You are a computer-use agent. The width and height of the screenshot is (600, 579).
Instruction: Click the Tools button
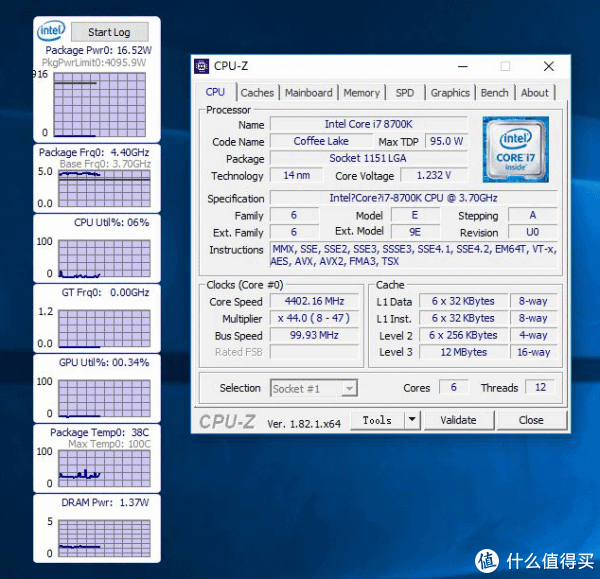coord(377,420)
